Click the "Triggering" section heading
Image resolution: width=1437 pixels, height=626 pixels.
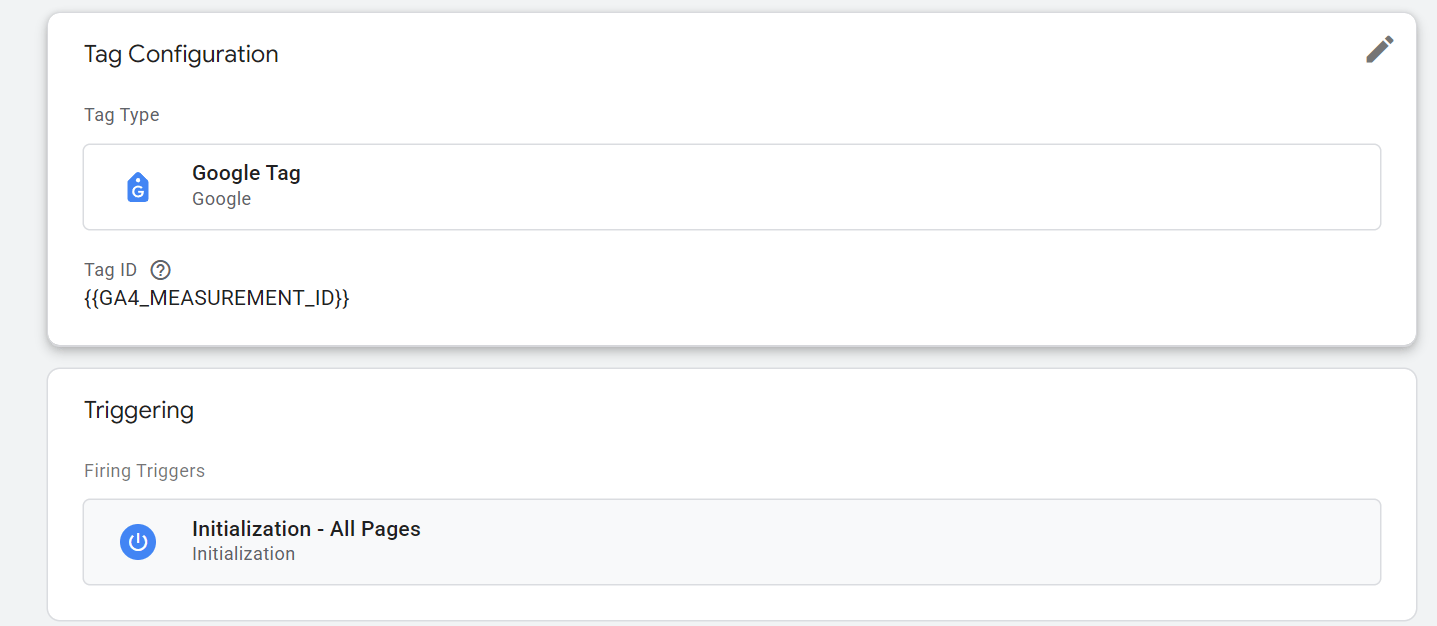tap(139, 410)
